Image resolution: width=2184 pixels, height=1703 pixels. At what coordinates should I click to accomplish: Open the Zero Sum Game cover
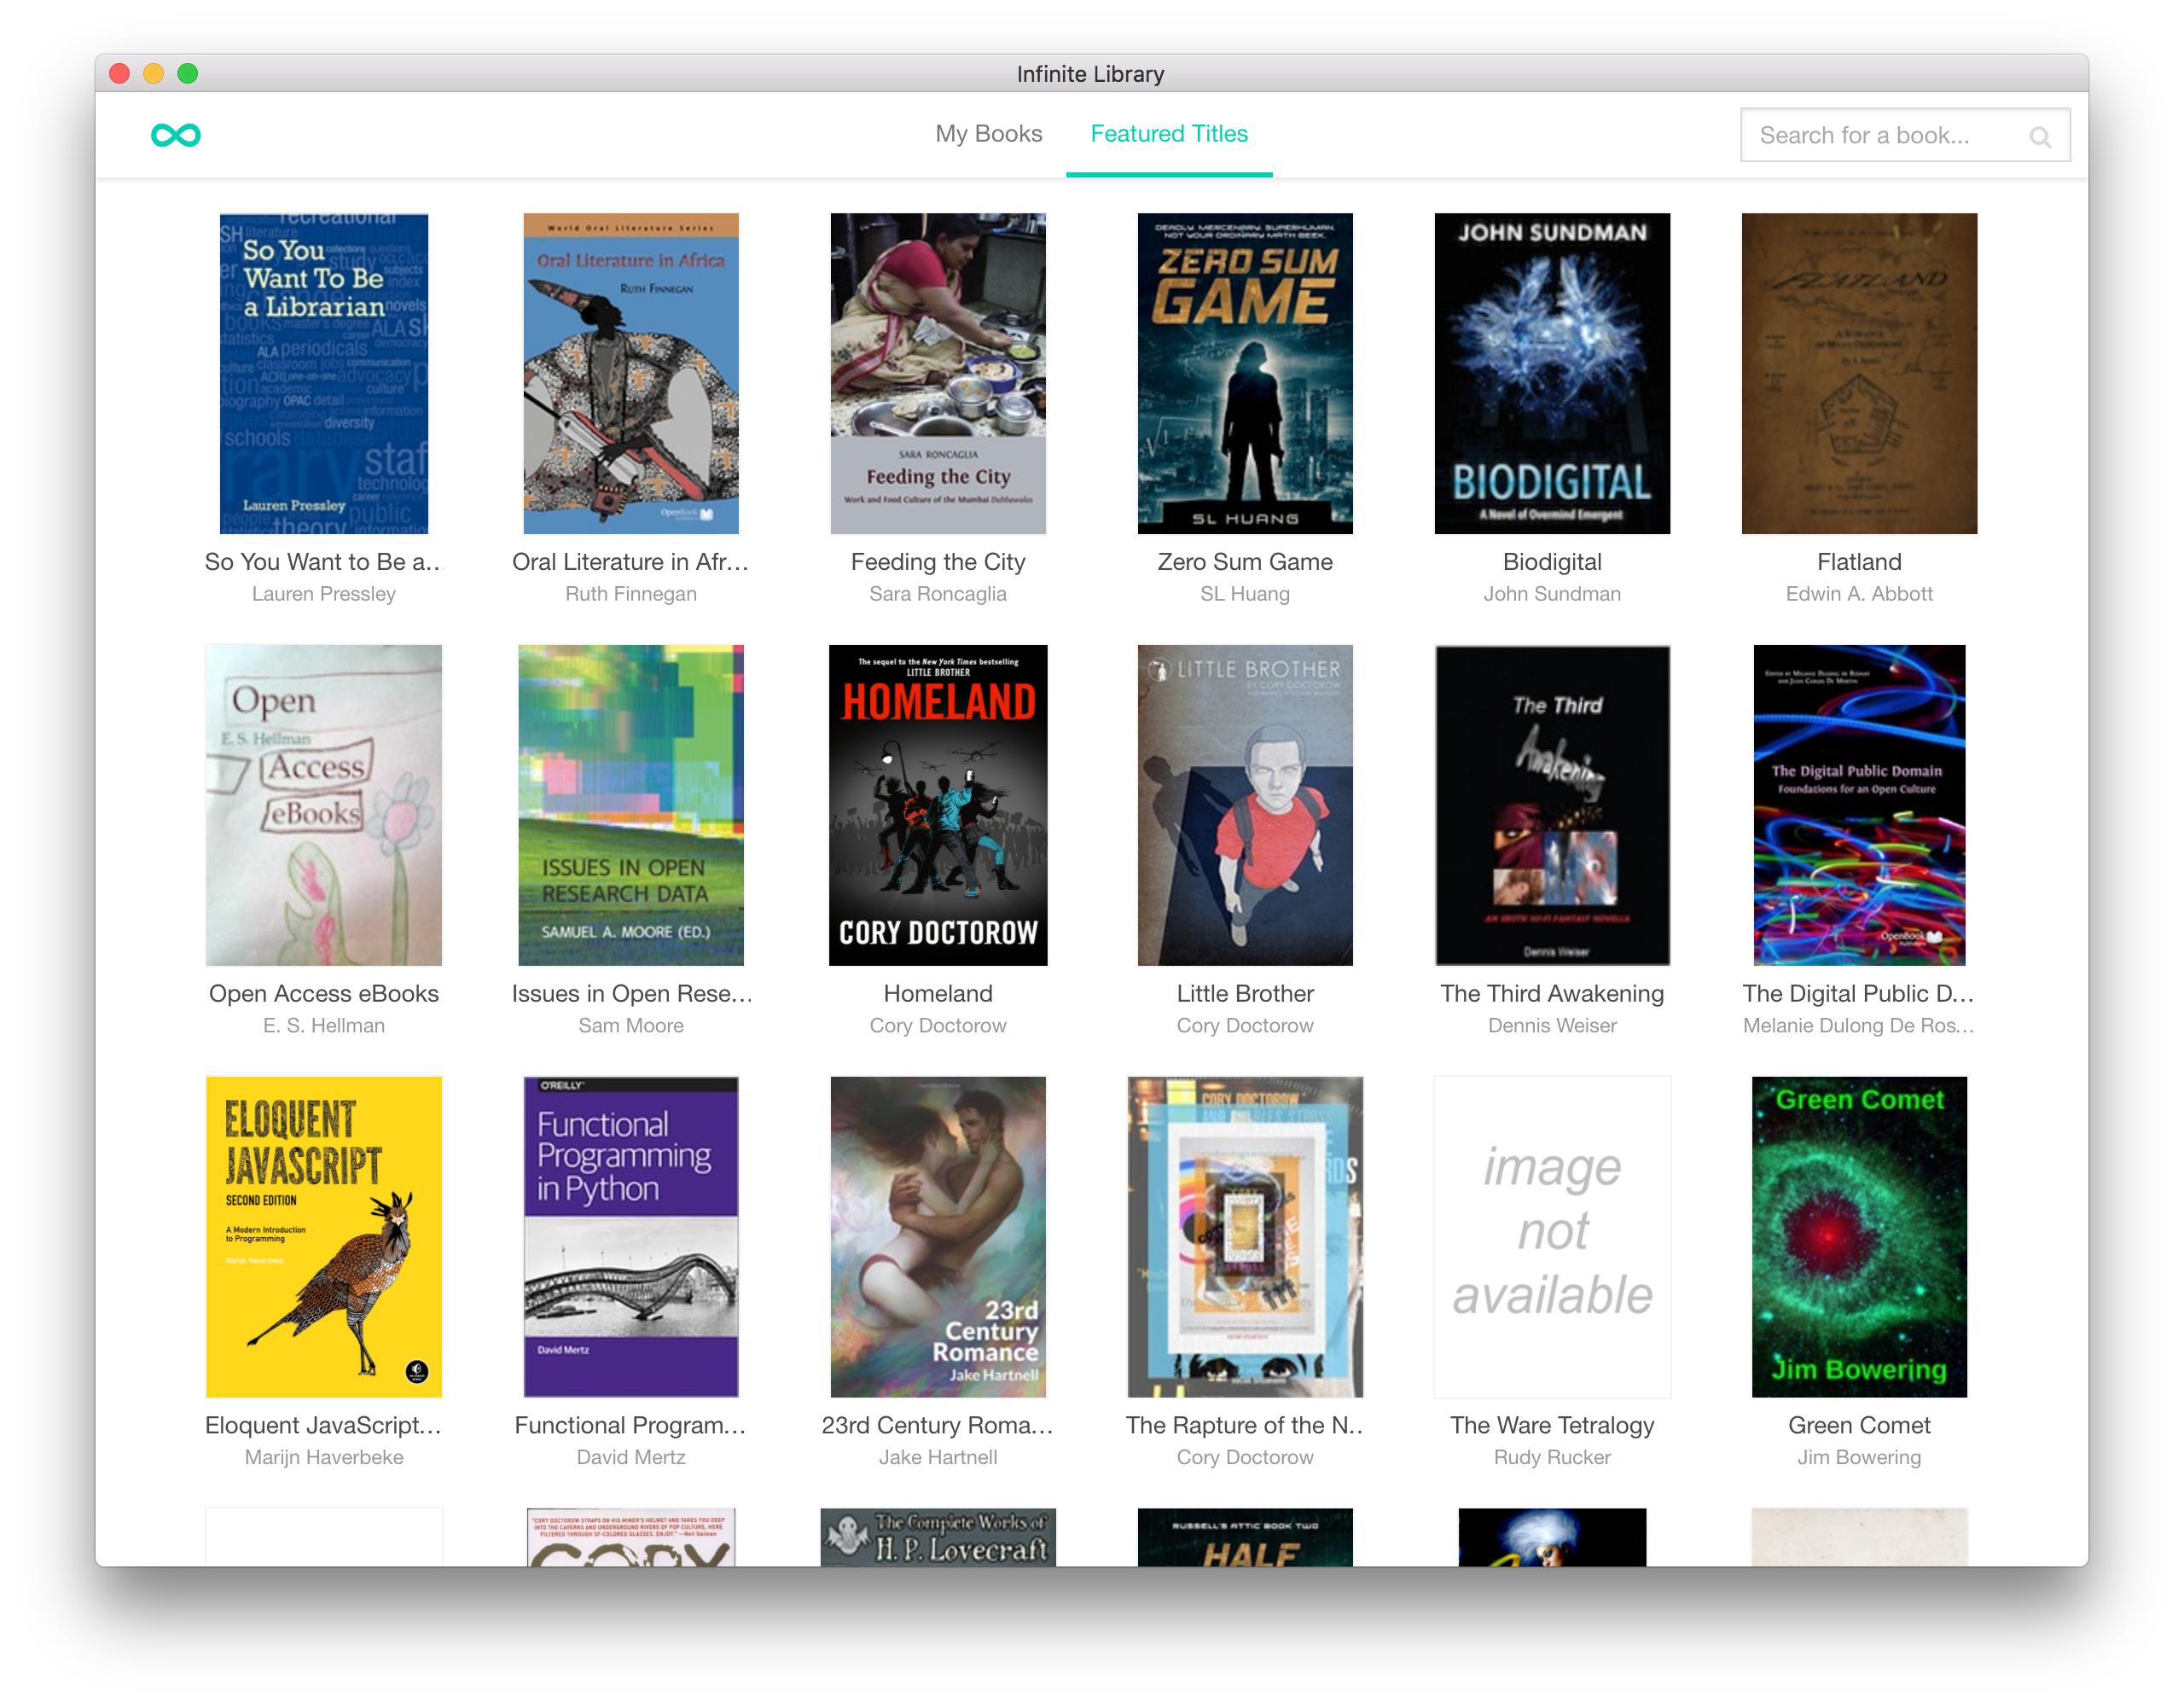point(1244,373)
